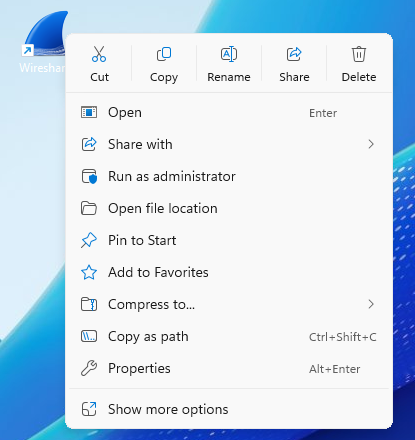Image resolution: width=415 pixels, height=440 pixels.
Task: Choose Open from the context menu
Action: [x=229, y=112]
